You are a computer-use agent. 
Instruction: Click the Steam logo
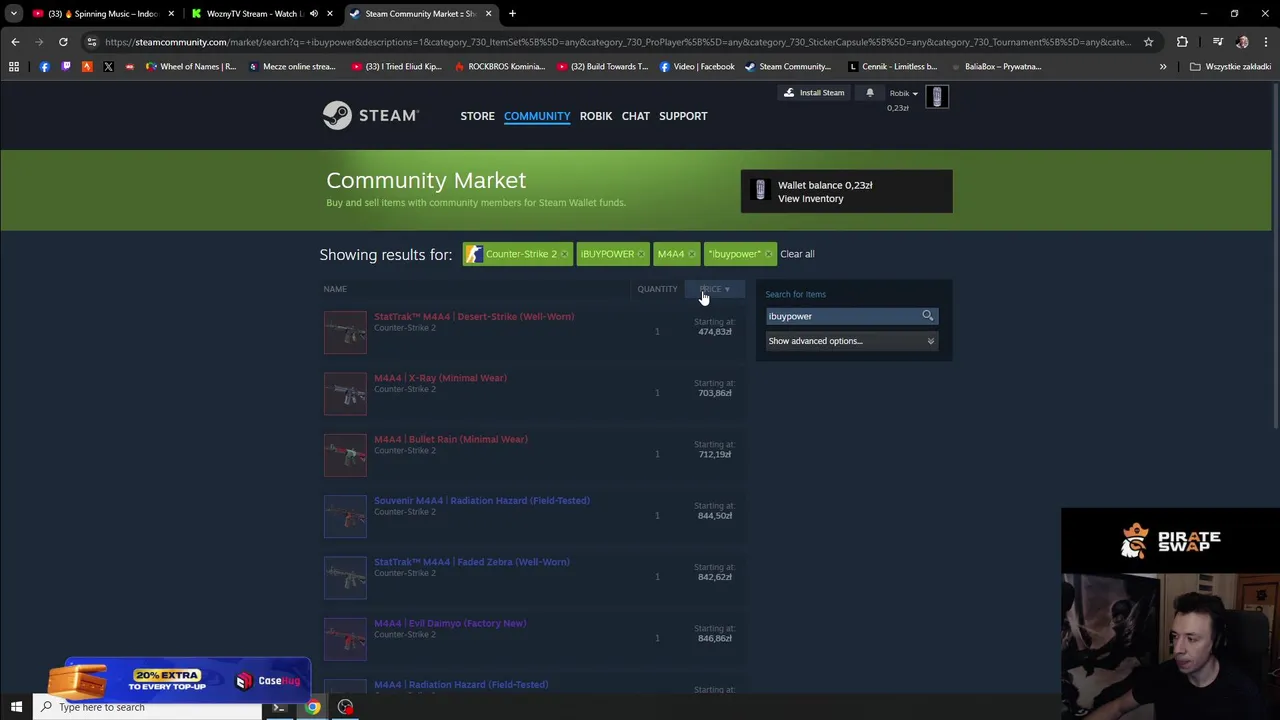pyautogui.click(x=370, y=116)
